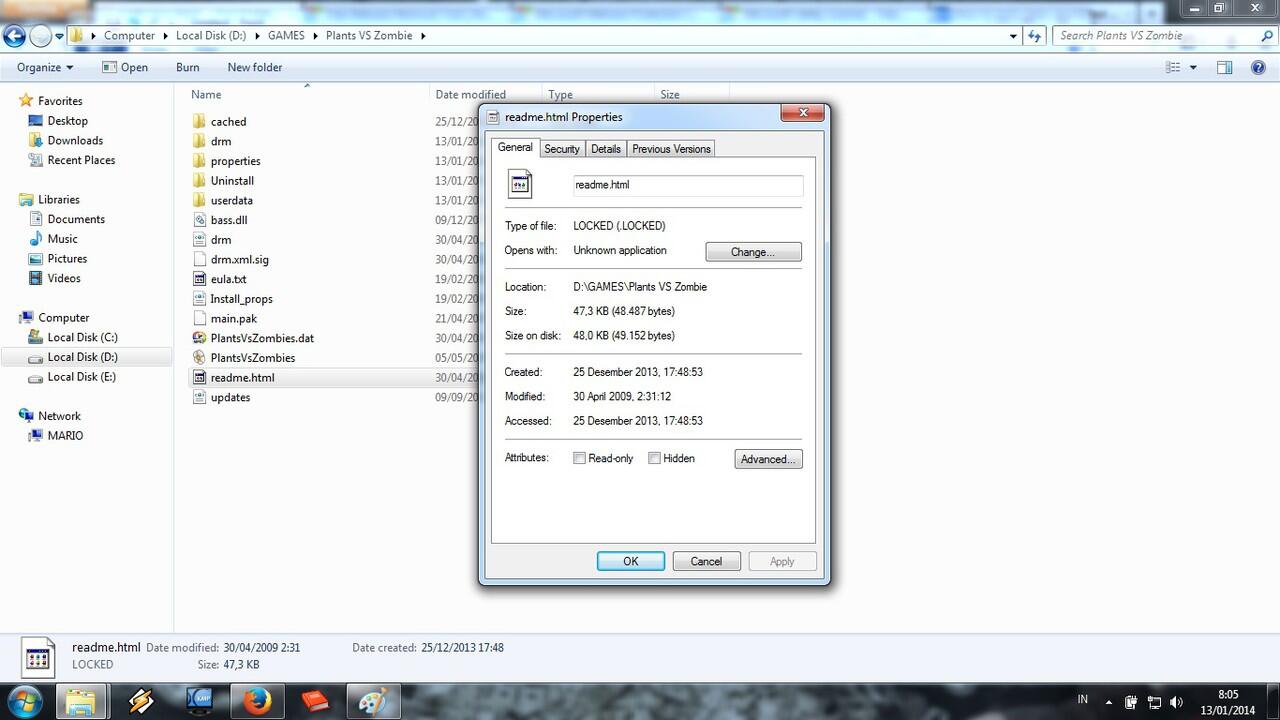The width and height of the screenshot is (1280, 720).
Task: Expand the address bar history dropdown
Action: coord(1013,35)
